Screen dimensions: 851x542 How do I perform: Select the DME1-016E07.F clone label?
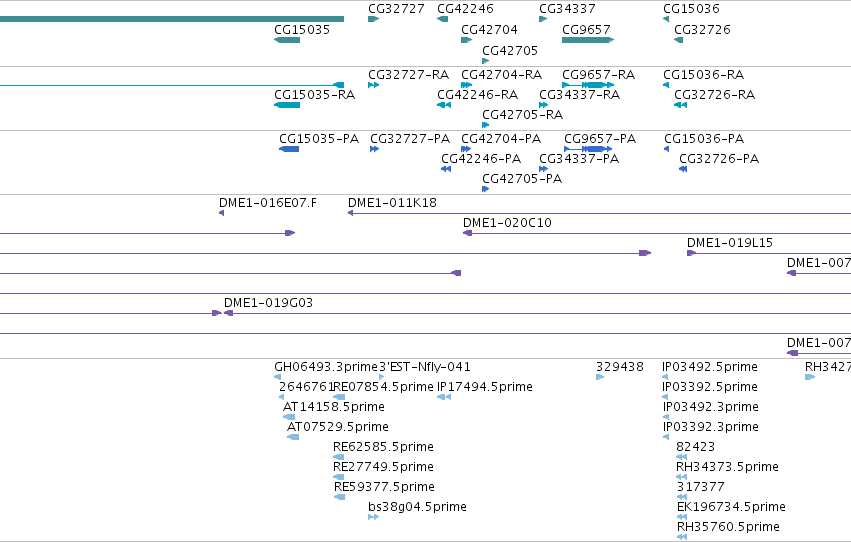(268, 203)
